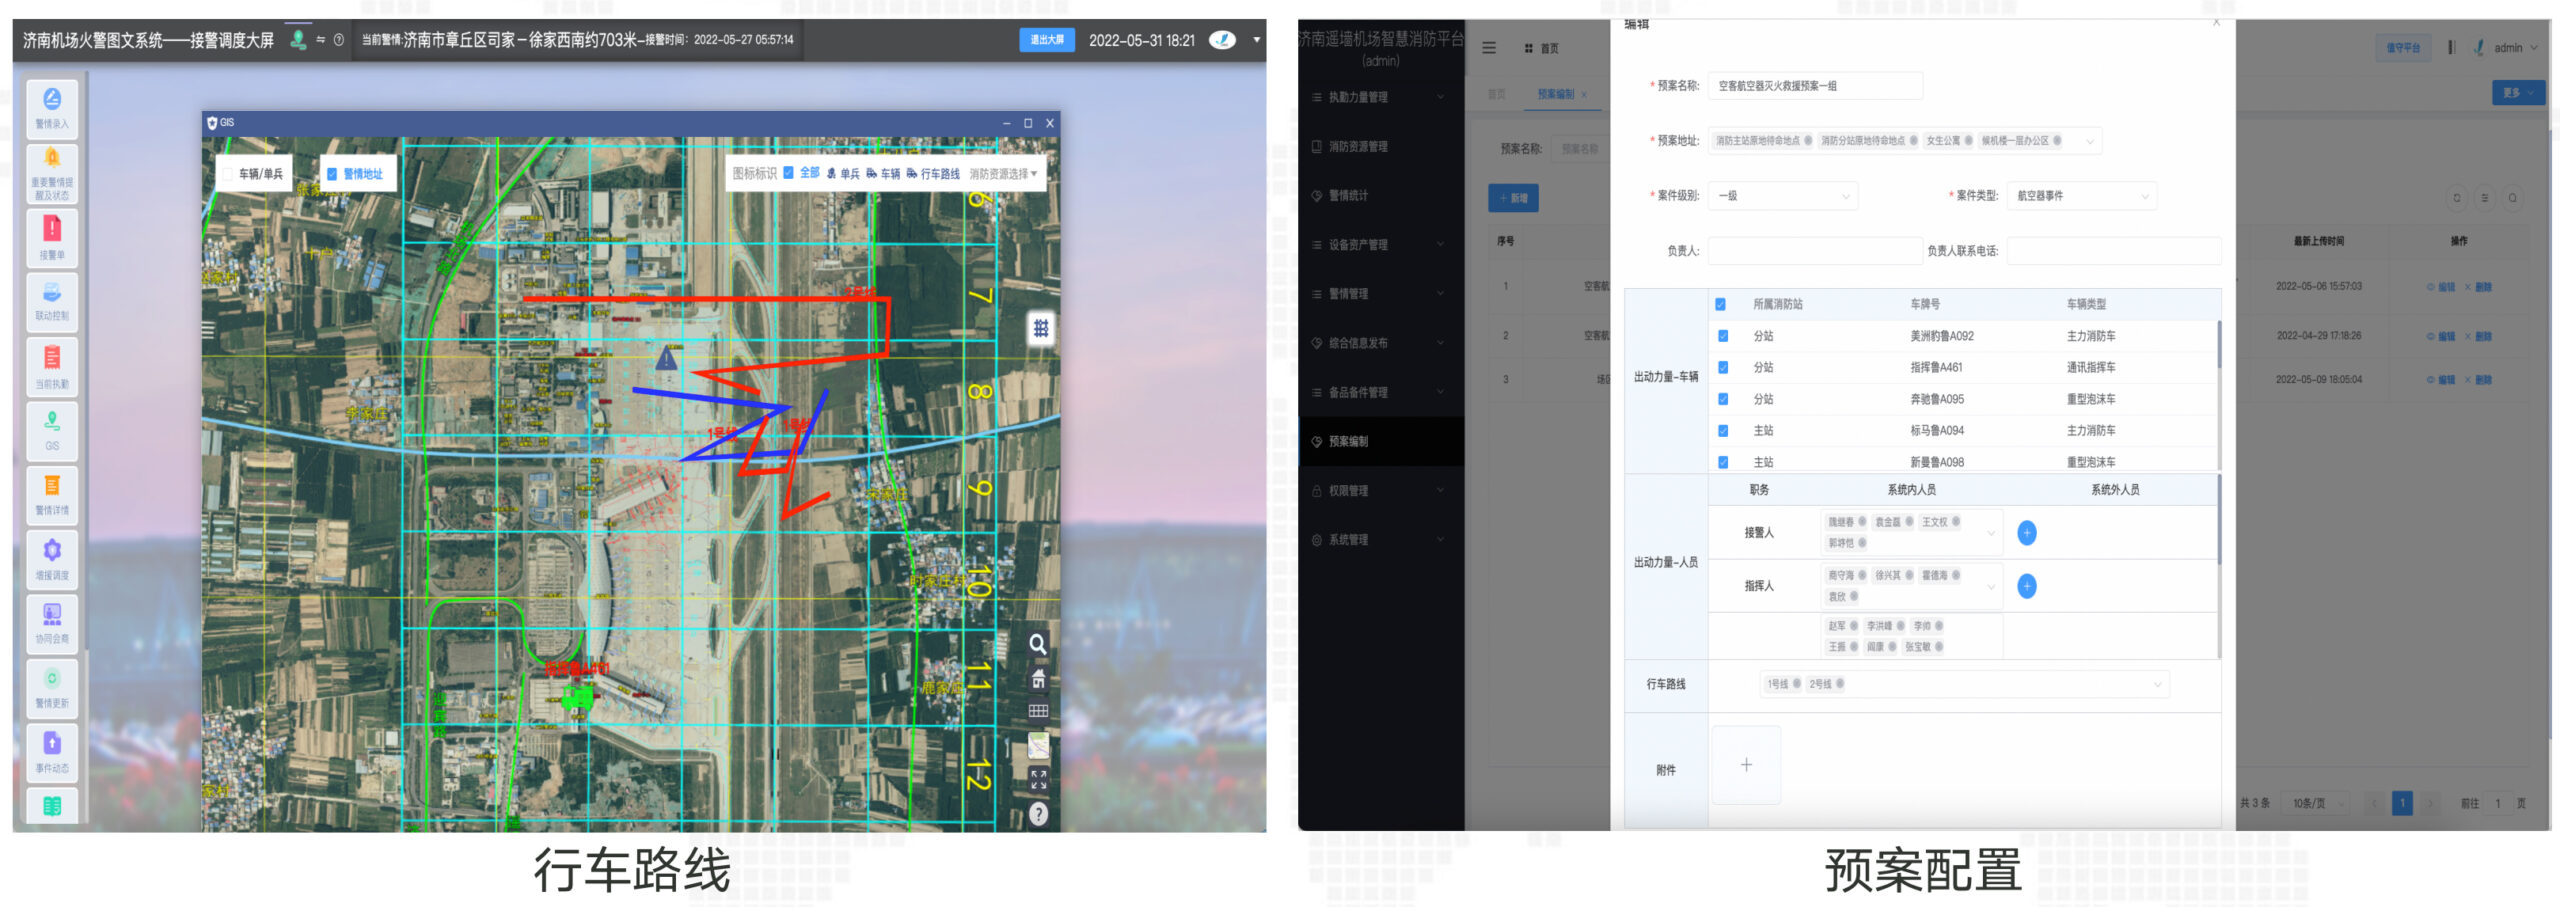Uncheck the 美洲豹鲁A092 row checkbox
This screenshot has height=907, width=2560.
[x=1722, y=336]
